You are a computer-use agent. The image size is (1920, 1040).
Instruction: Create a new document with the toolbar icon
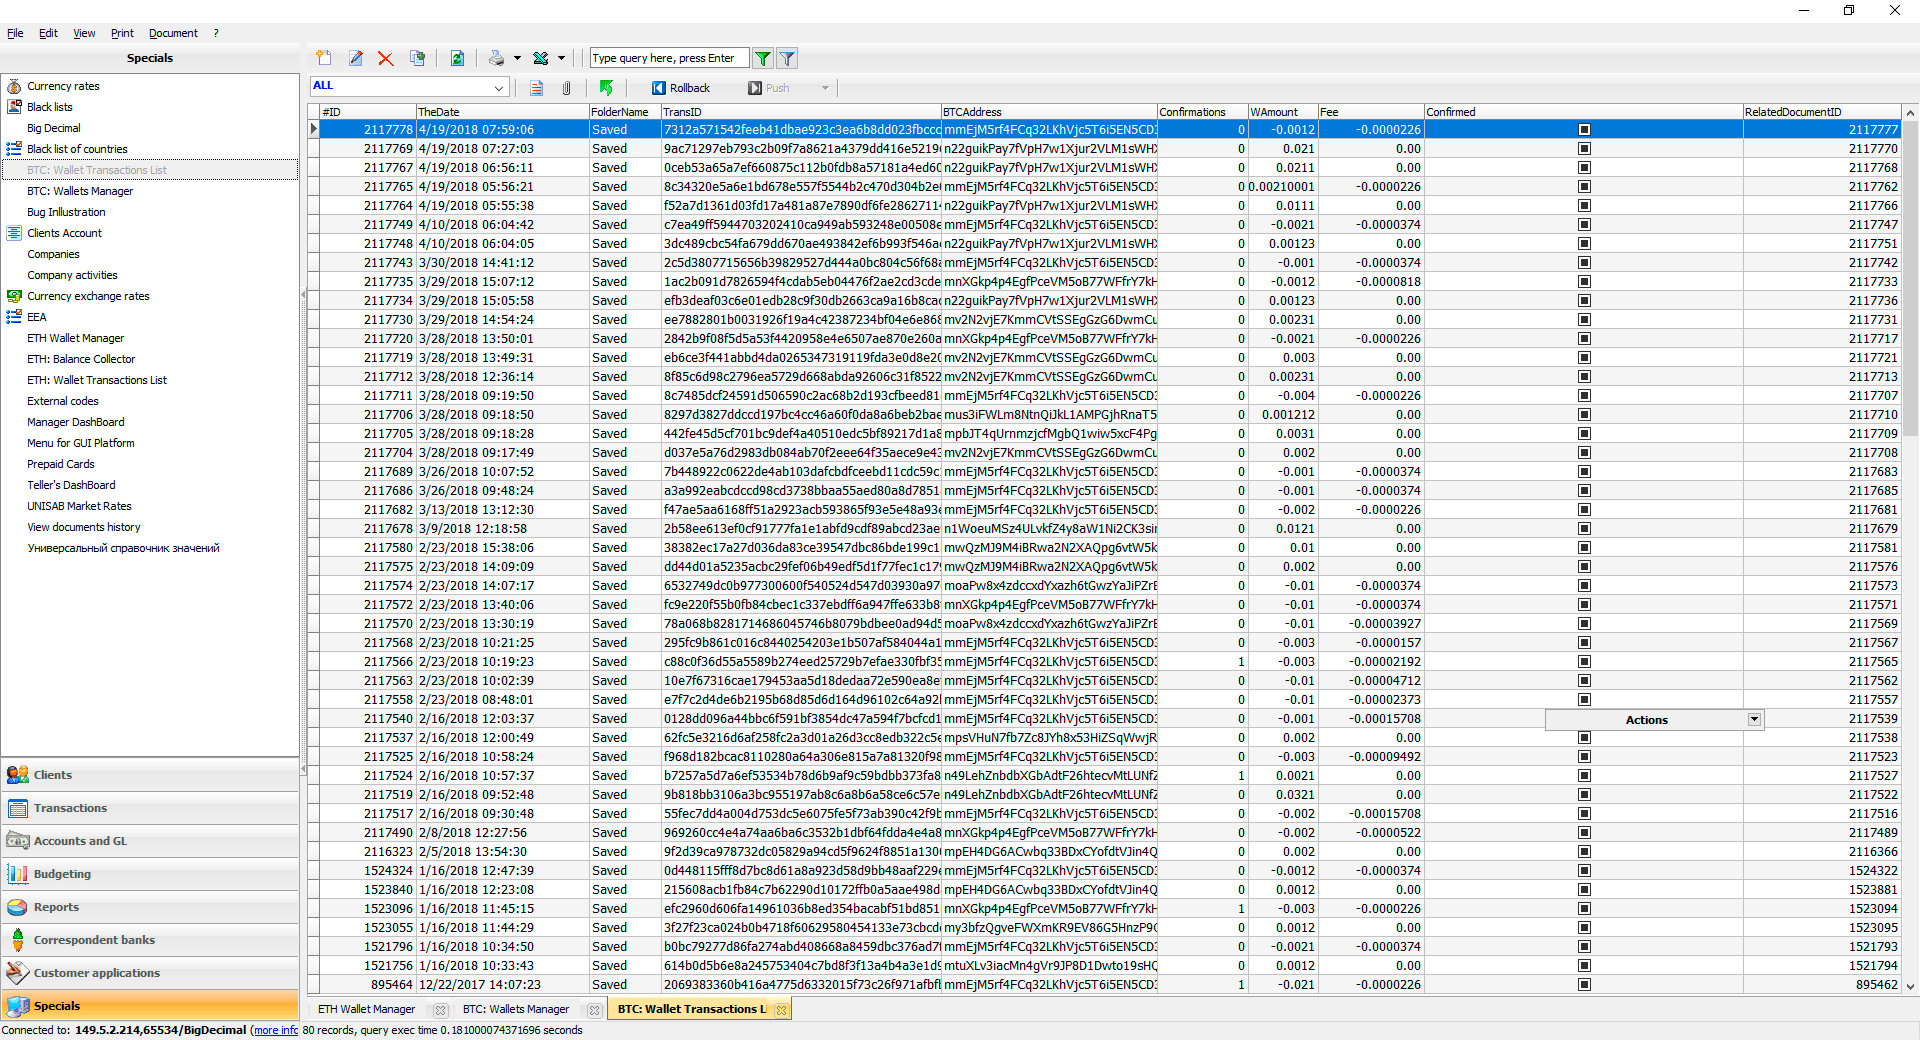(x=323, y=58)
